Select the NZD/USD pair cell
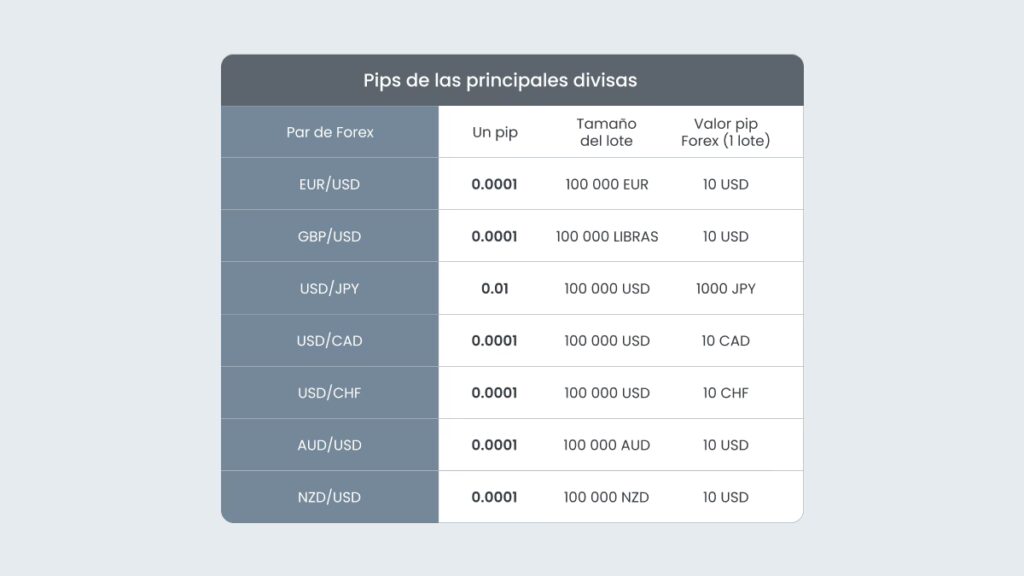Image resolution: width=1024 pixels, height=576 pixels. pos(330,497)
